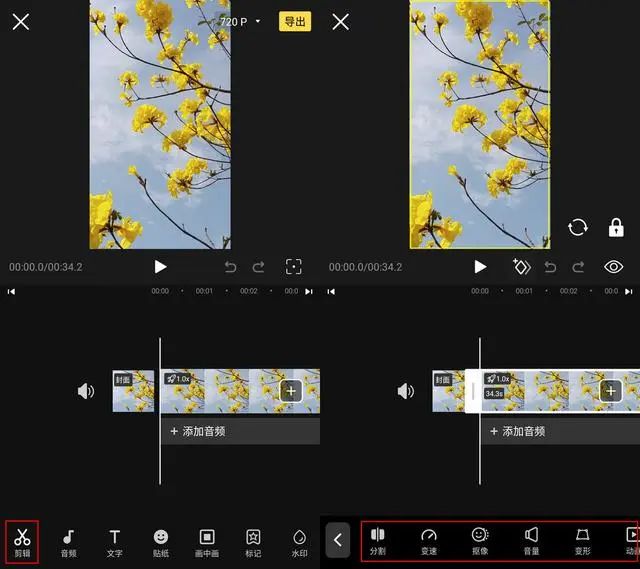This screenshot has height=569, width=640.
Task: Click the 00:00.0/00:34.2 timecode in left editor
Action: tap(46, 267)
